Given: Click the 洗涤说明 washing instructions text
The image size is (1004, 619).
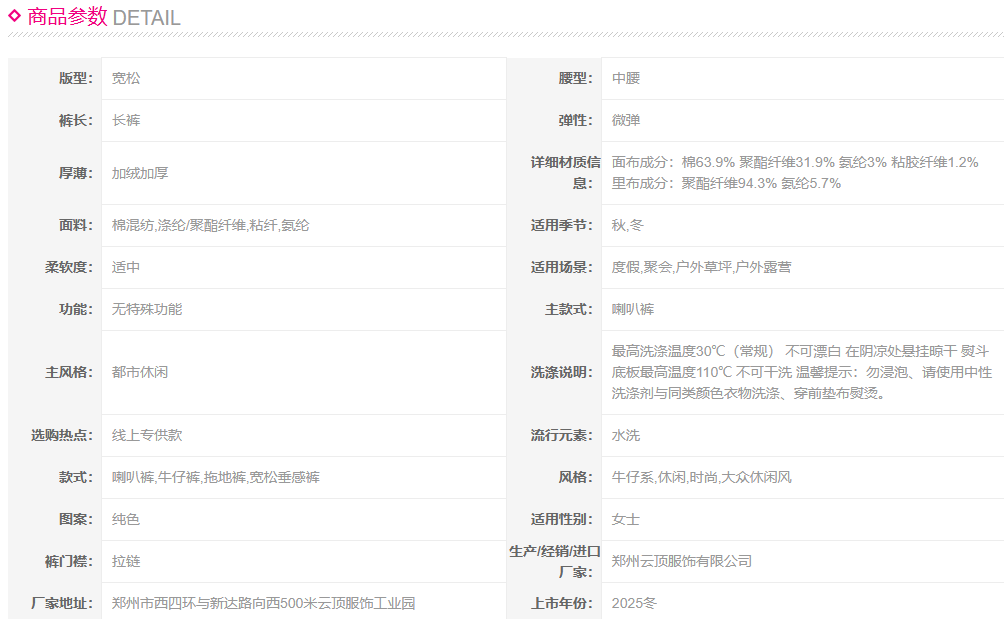Looking at the screenshot, I should tap(800, 372).
